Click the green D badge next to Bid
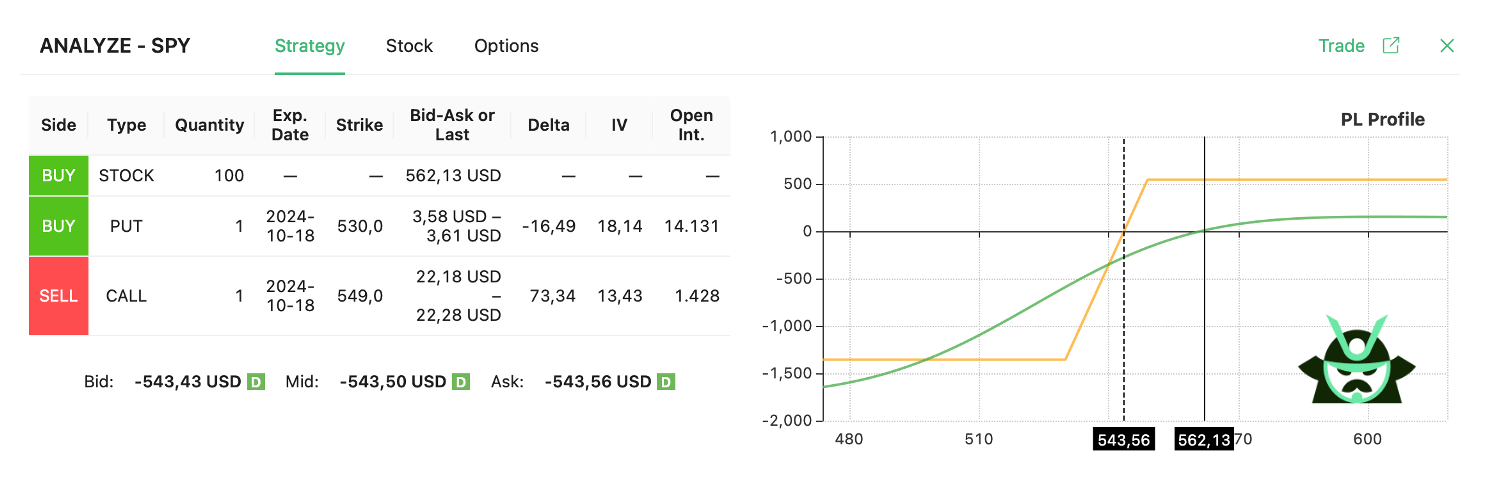1506x492 pixels. click(x=256, y=382)
